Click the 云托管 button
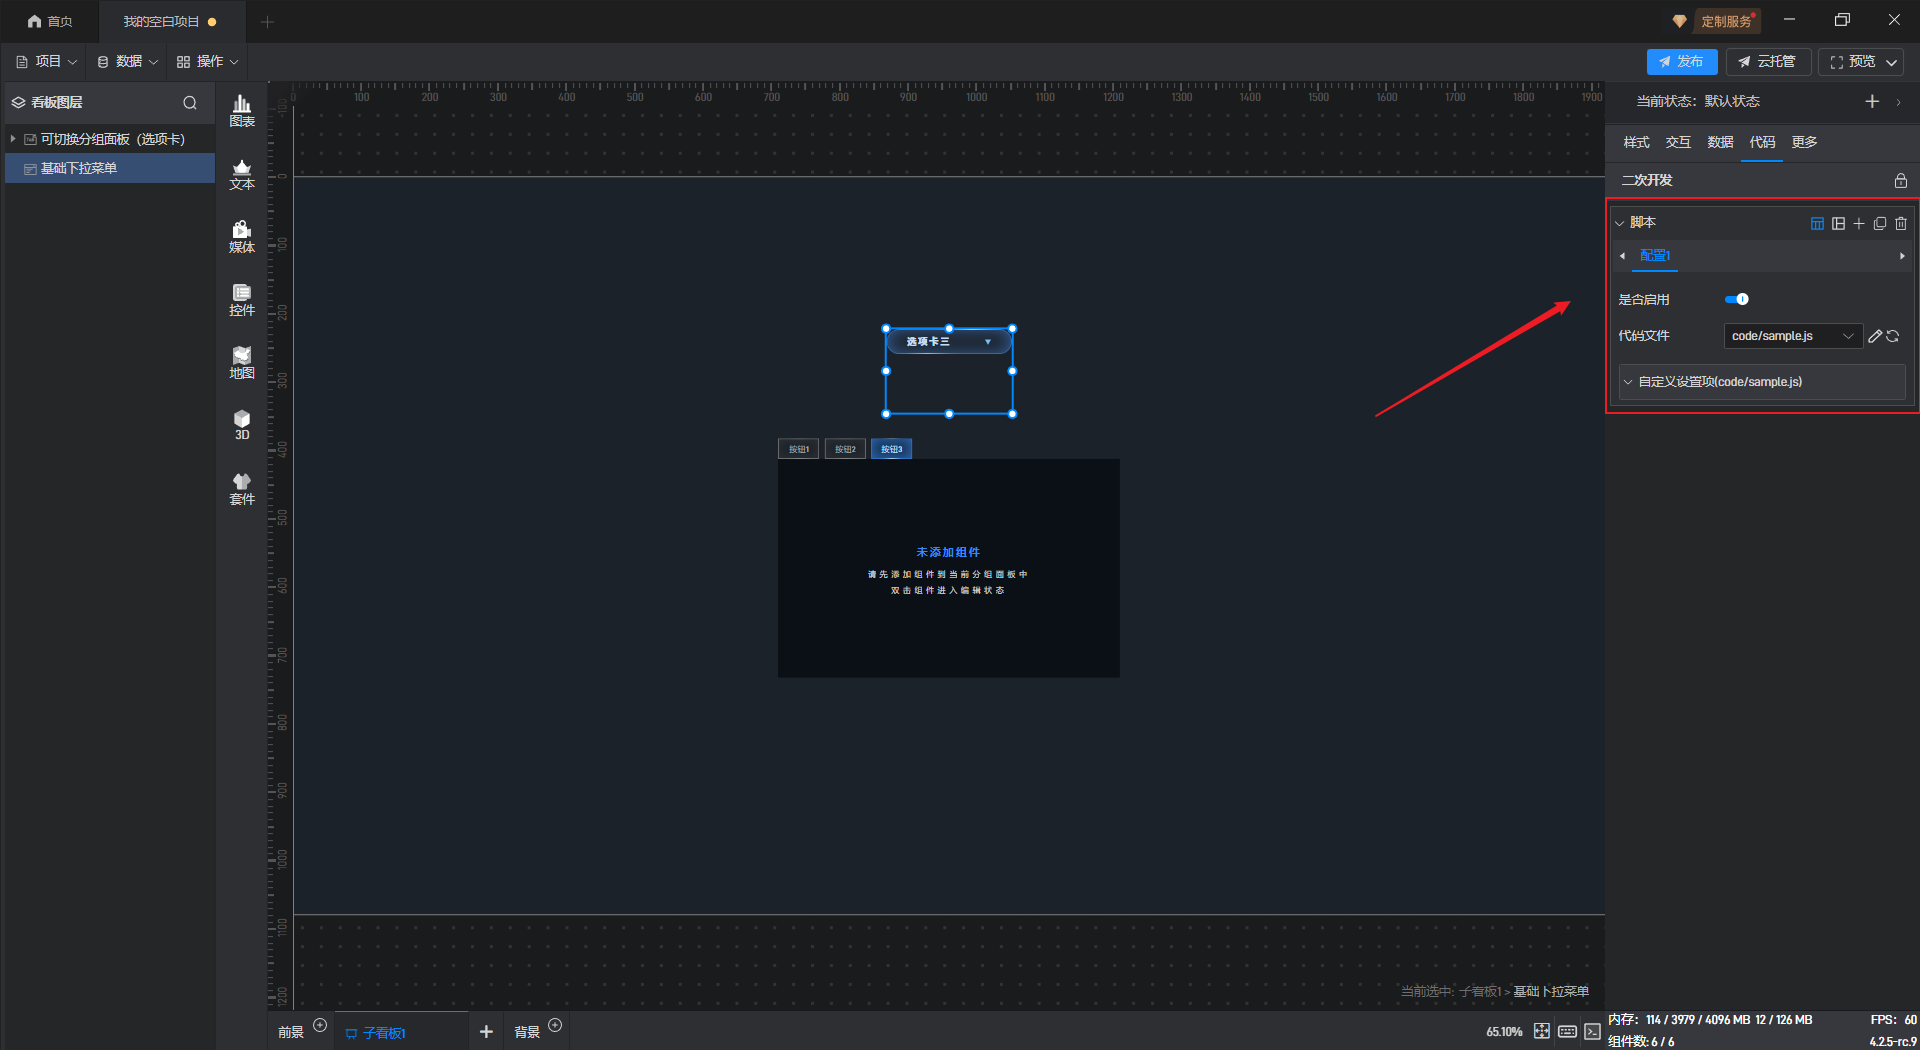This screenshot has width=1920, height=1050. 1767,62
